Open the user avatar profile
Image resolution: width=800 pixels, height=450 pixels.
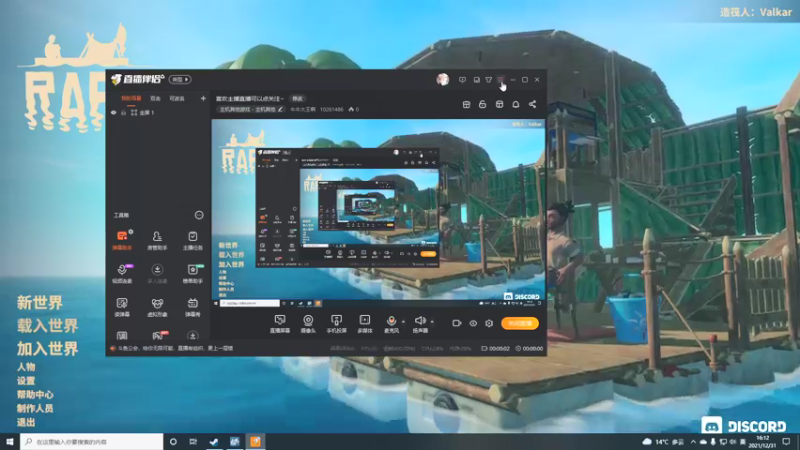click(442, 79)
